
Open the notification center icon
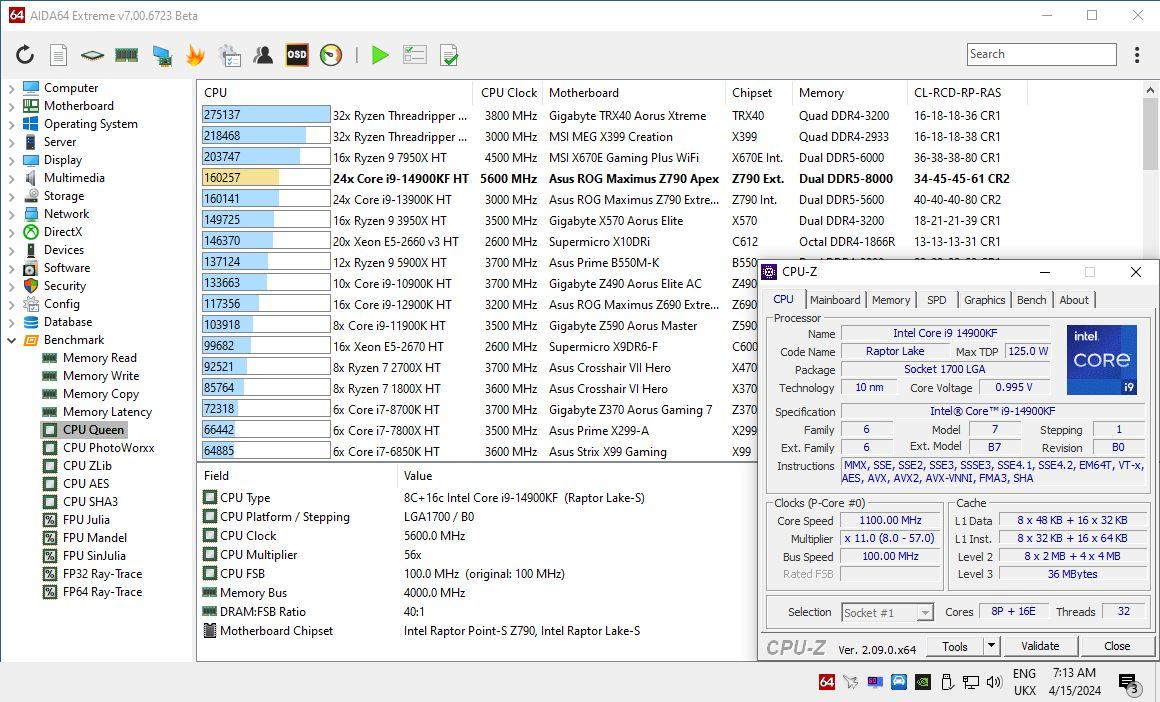coord(1129,683)
